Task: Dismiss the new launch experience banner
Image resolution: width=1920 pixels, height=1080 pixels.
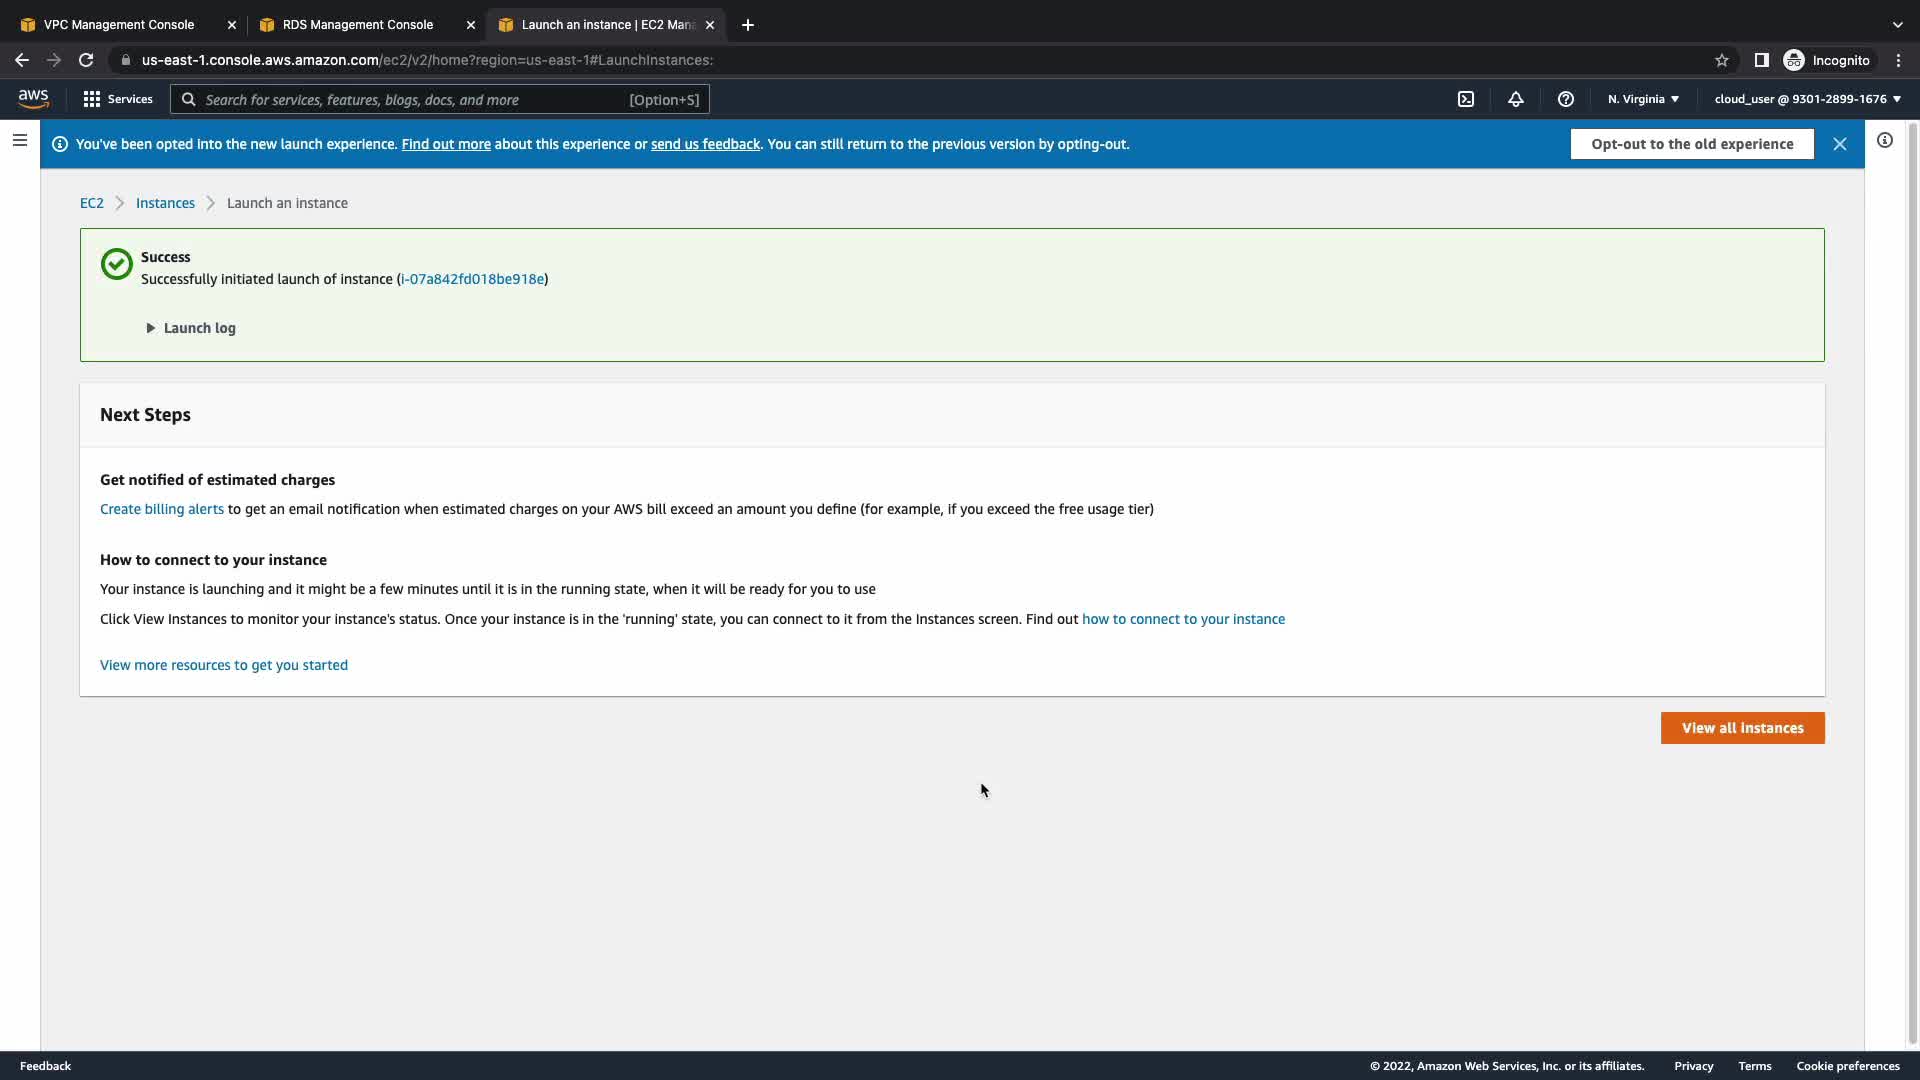Action: pos(1840,144)
